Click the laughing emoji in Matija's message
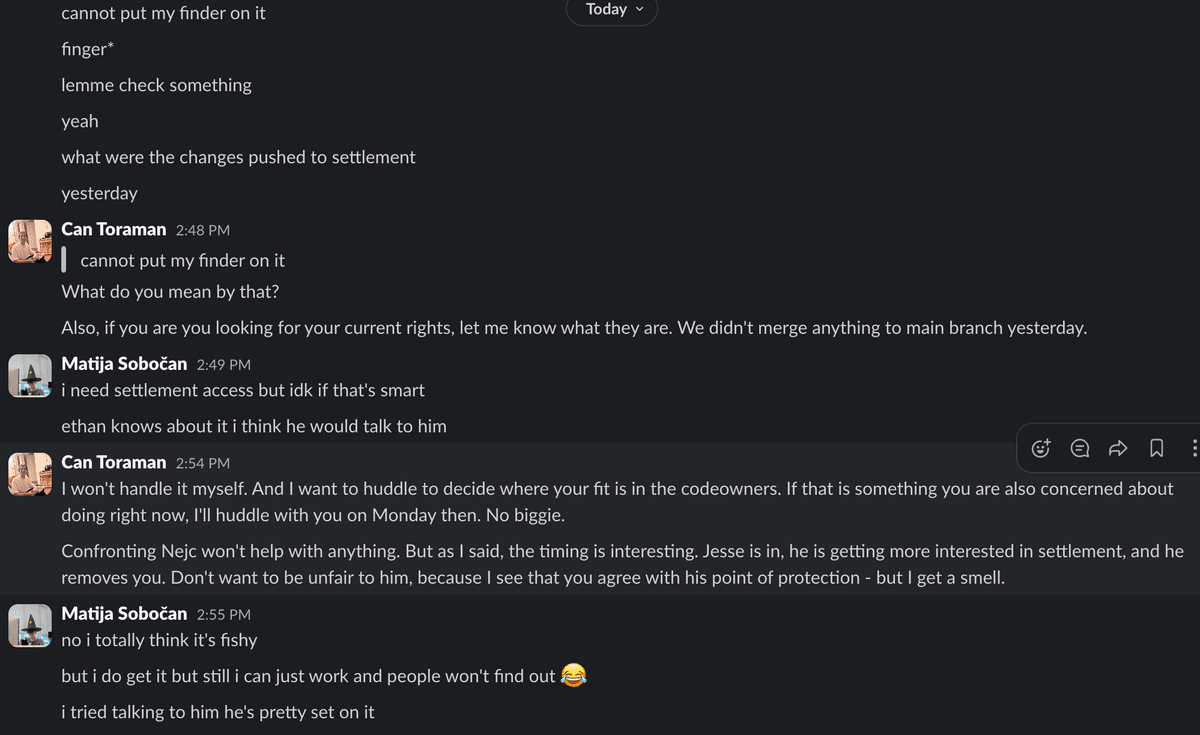This screenshot has width=1200, height=735. click(573, 675)
